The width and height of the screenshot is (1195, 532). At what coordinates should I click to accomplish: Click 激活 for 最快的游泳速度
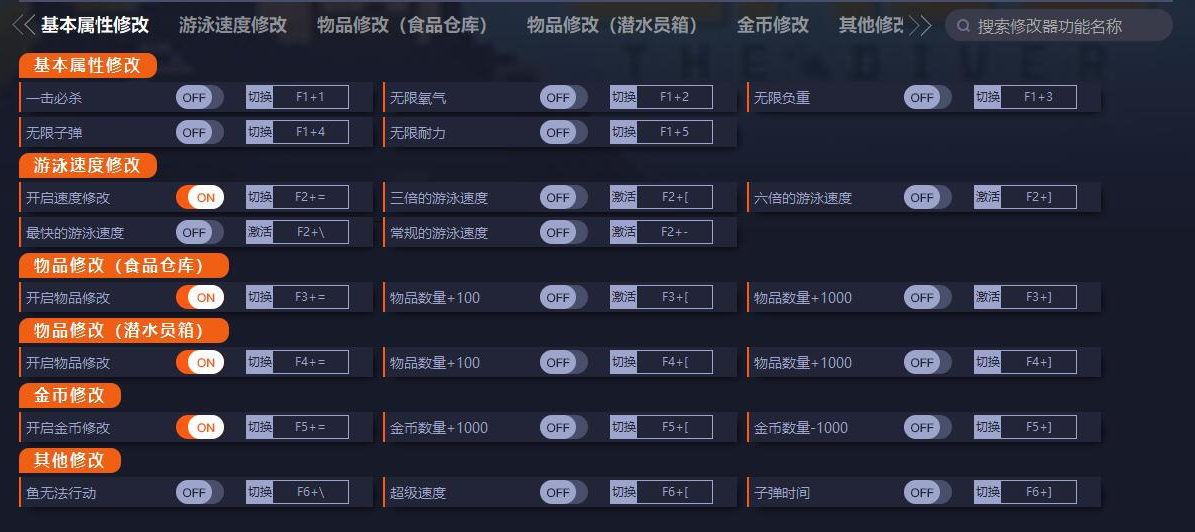259,232
